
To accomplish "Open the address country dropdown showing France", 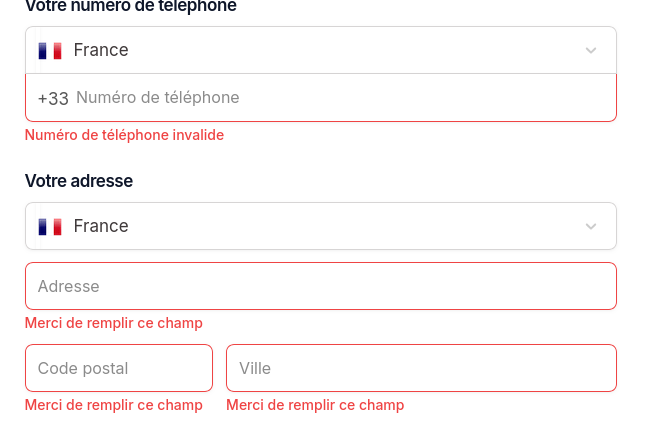I will click(320, 226).
